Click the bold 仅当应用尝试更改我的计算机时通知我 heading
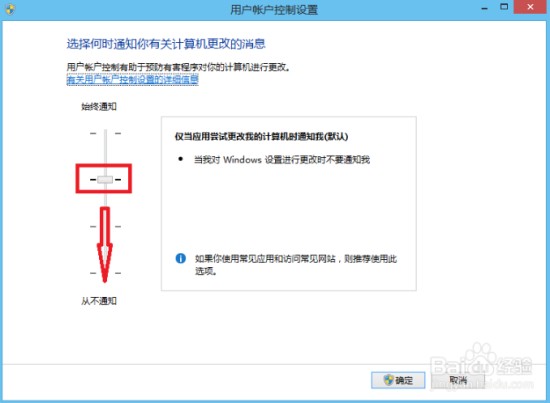 261,136
